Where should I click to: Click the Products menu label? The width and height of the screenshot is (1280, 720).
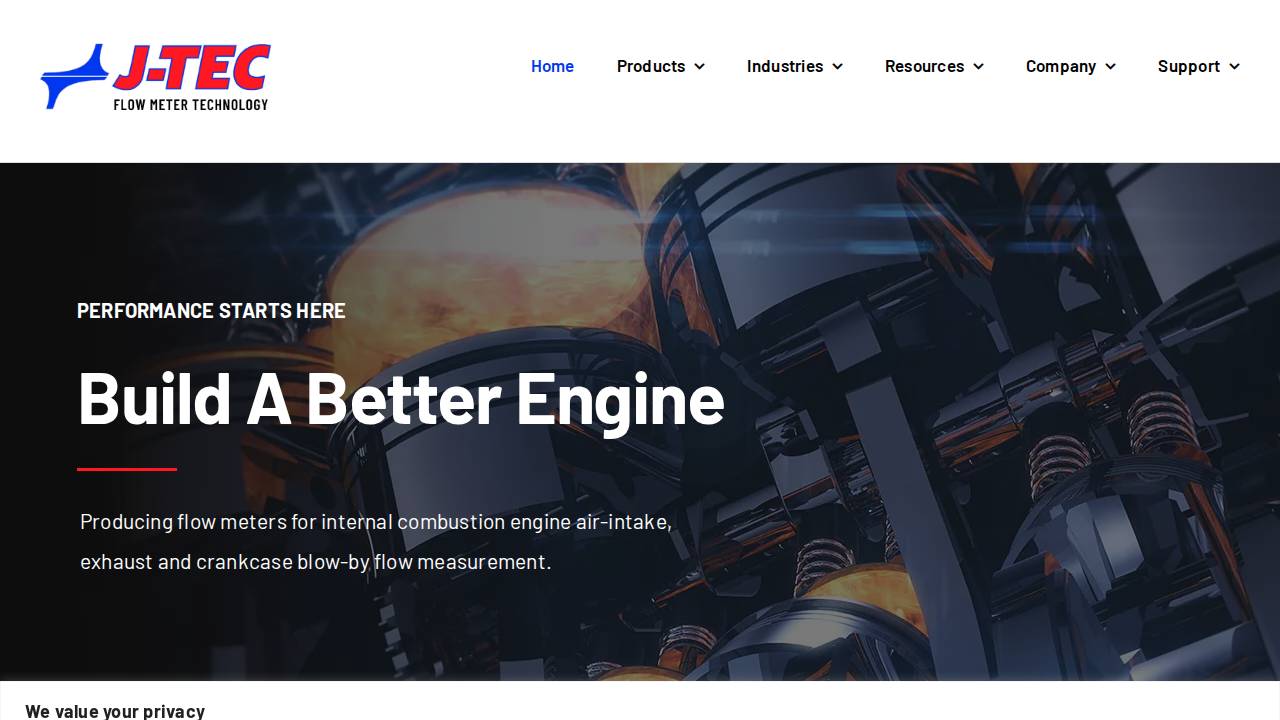[651, 66]
